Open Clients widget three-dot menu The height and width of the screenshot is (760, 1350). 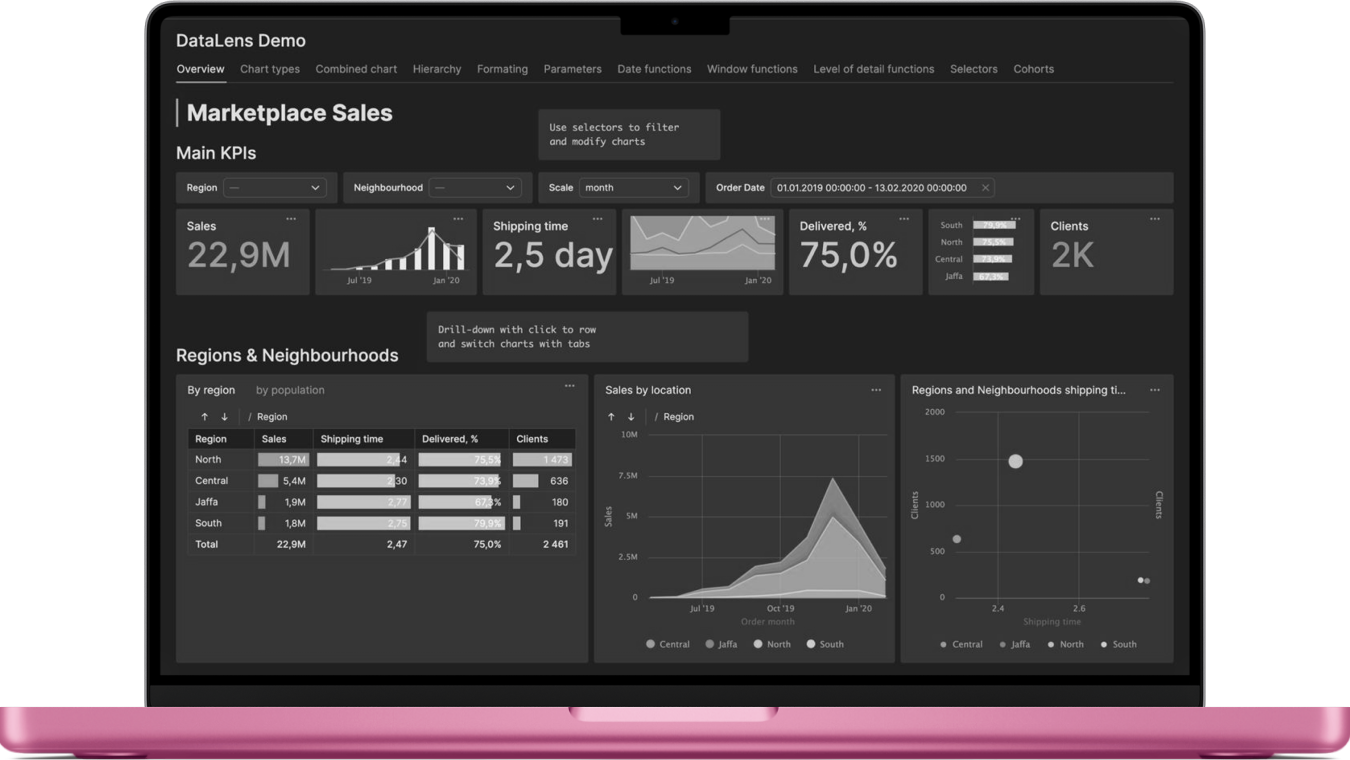(1155, 219)
